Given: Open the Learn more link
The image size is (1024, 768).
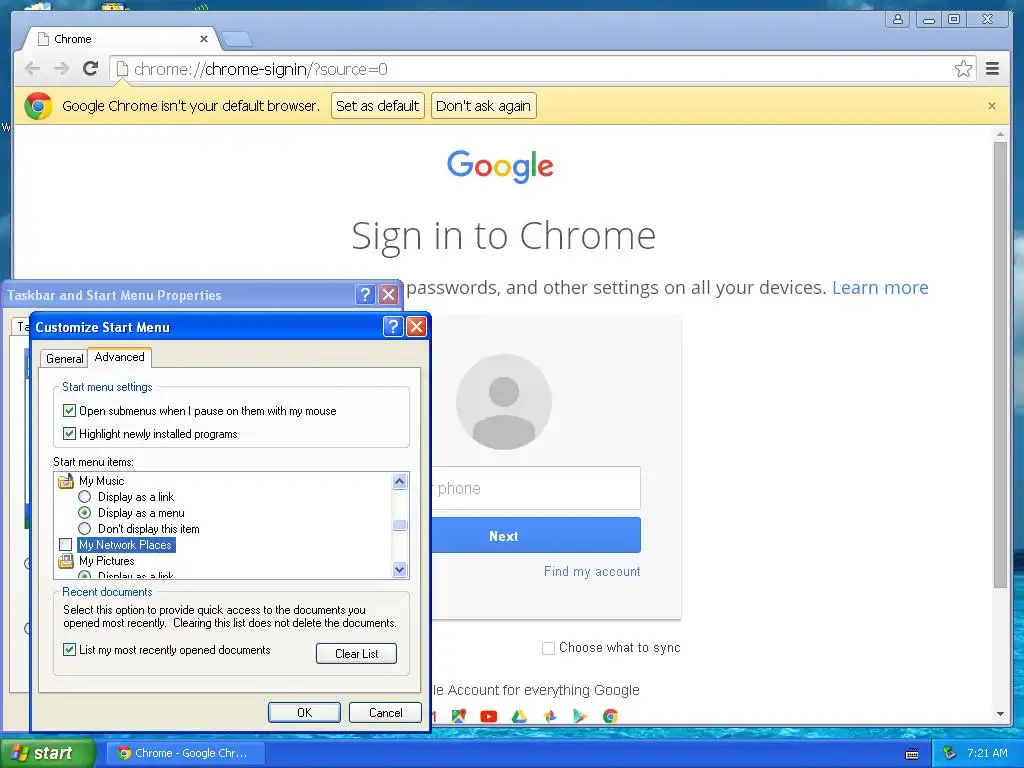Looking at the screenshot, I should (880, 287).
